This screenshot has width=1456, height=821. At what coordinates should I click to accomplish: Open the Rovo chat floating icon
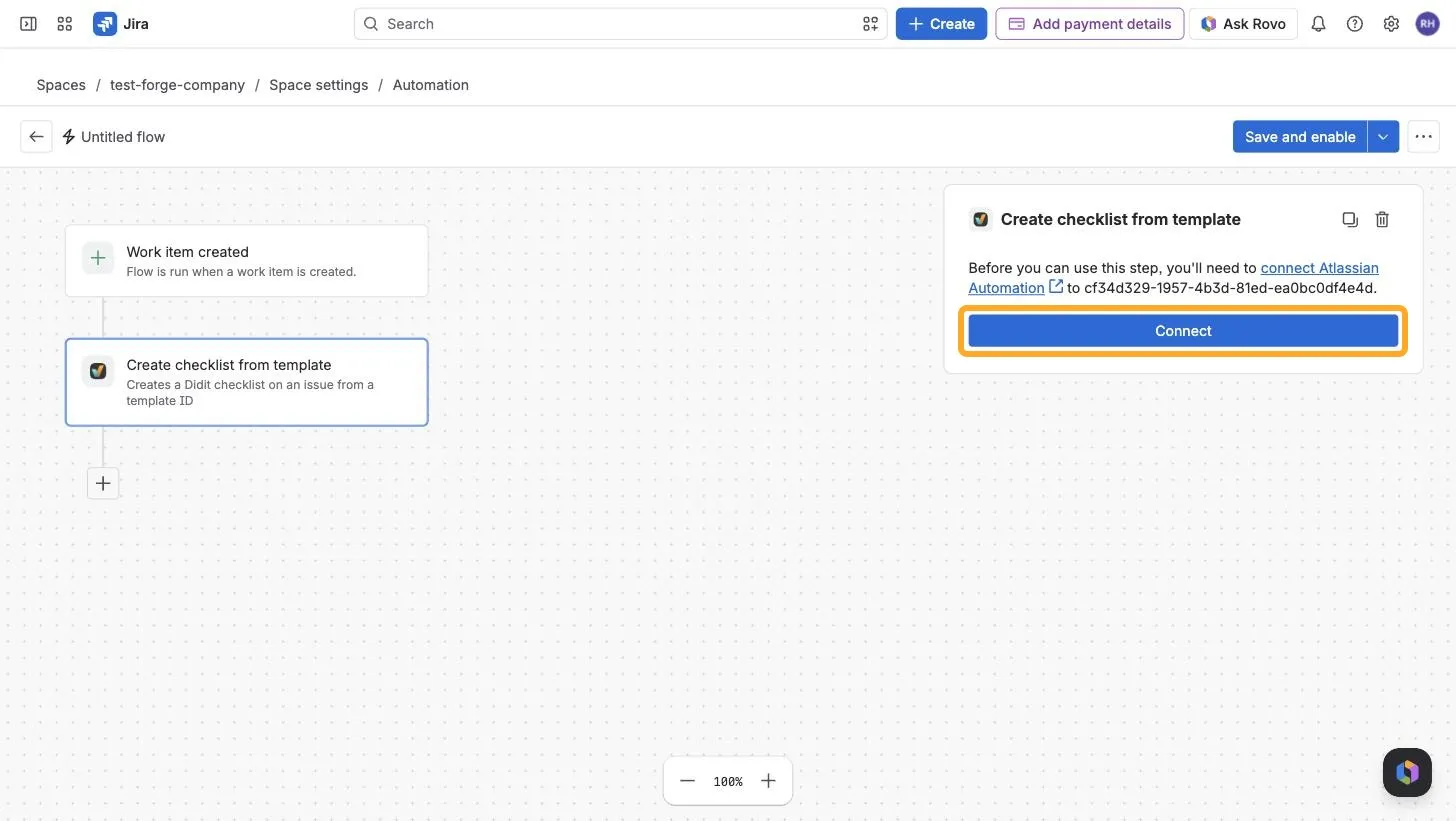1407,772
